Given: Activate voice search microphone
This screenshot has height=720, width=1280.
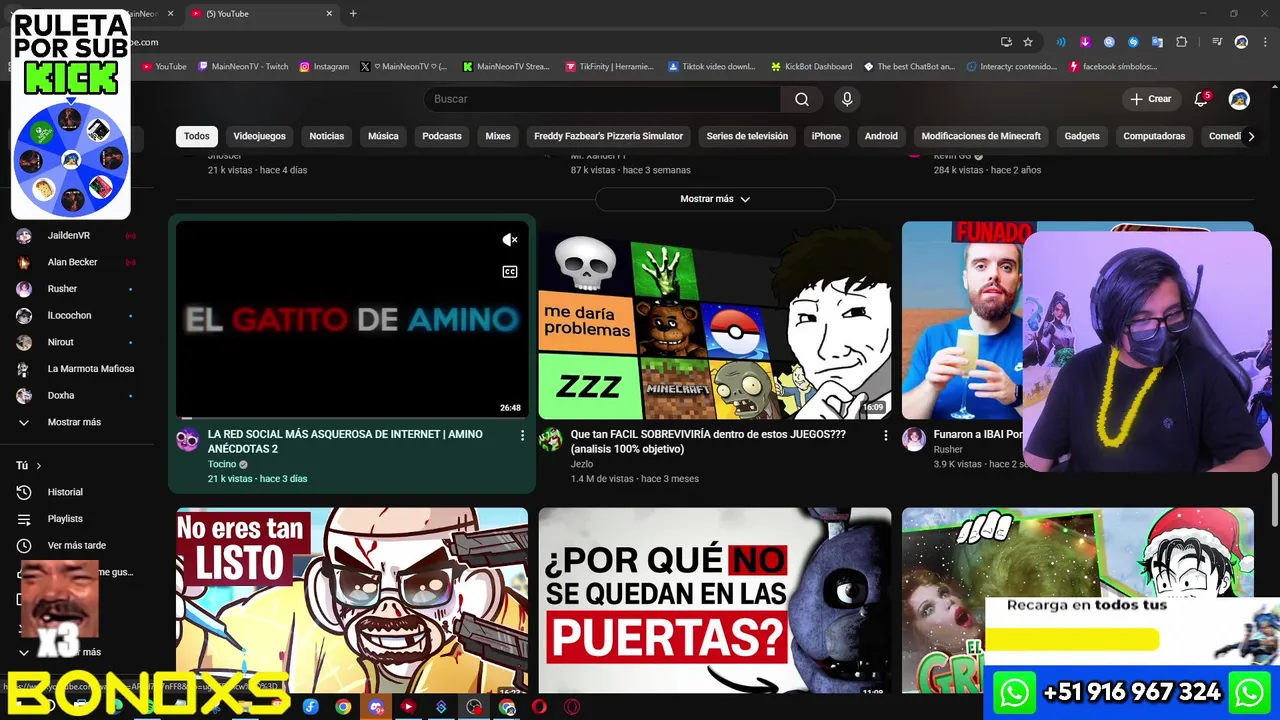Looking at the screenshot, I should [x=847, y=99].
